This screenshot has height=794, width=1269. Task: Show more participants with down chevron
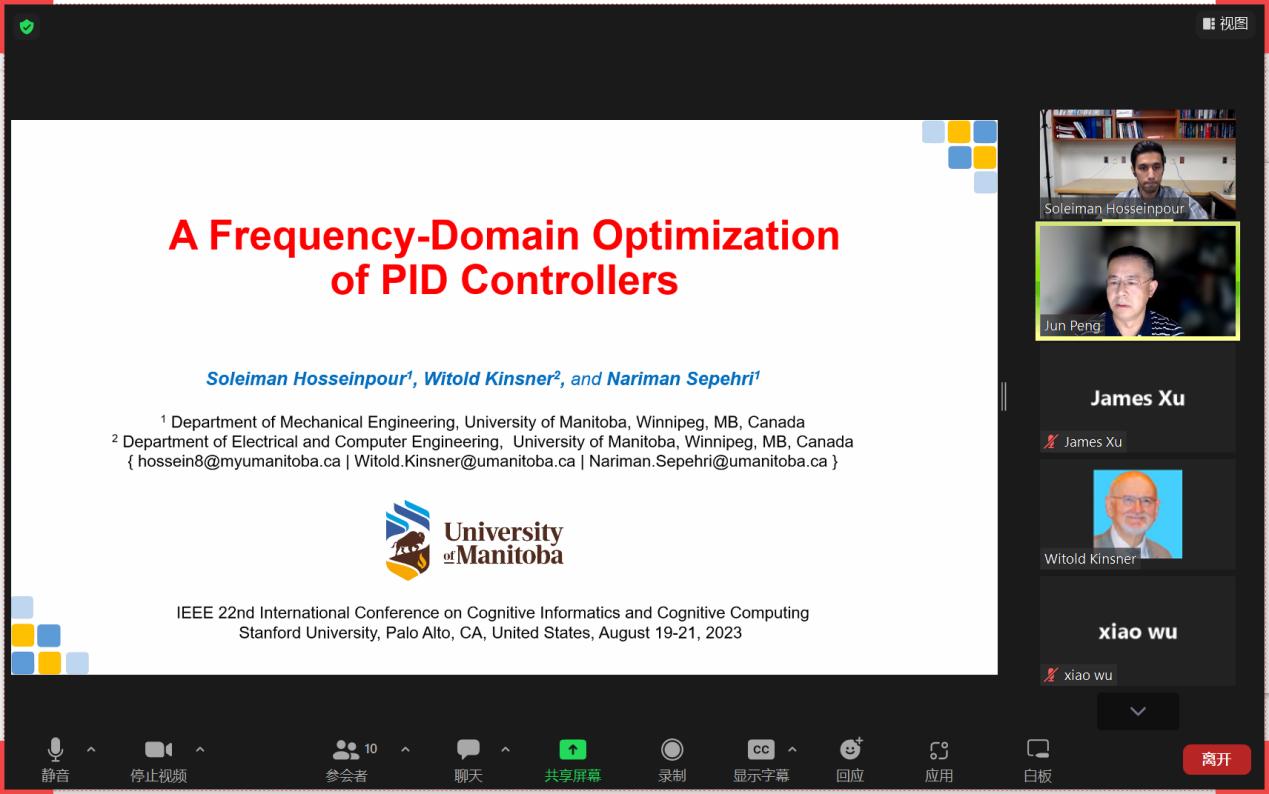pos(1138,711)
